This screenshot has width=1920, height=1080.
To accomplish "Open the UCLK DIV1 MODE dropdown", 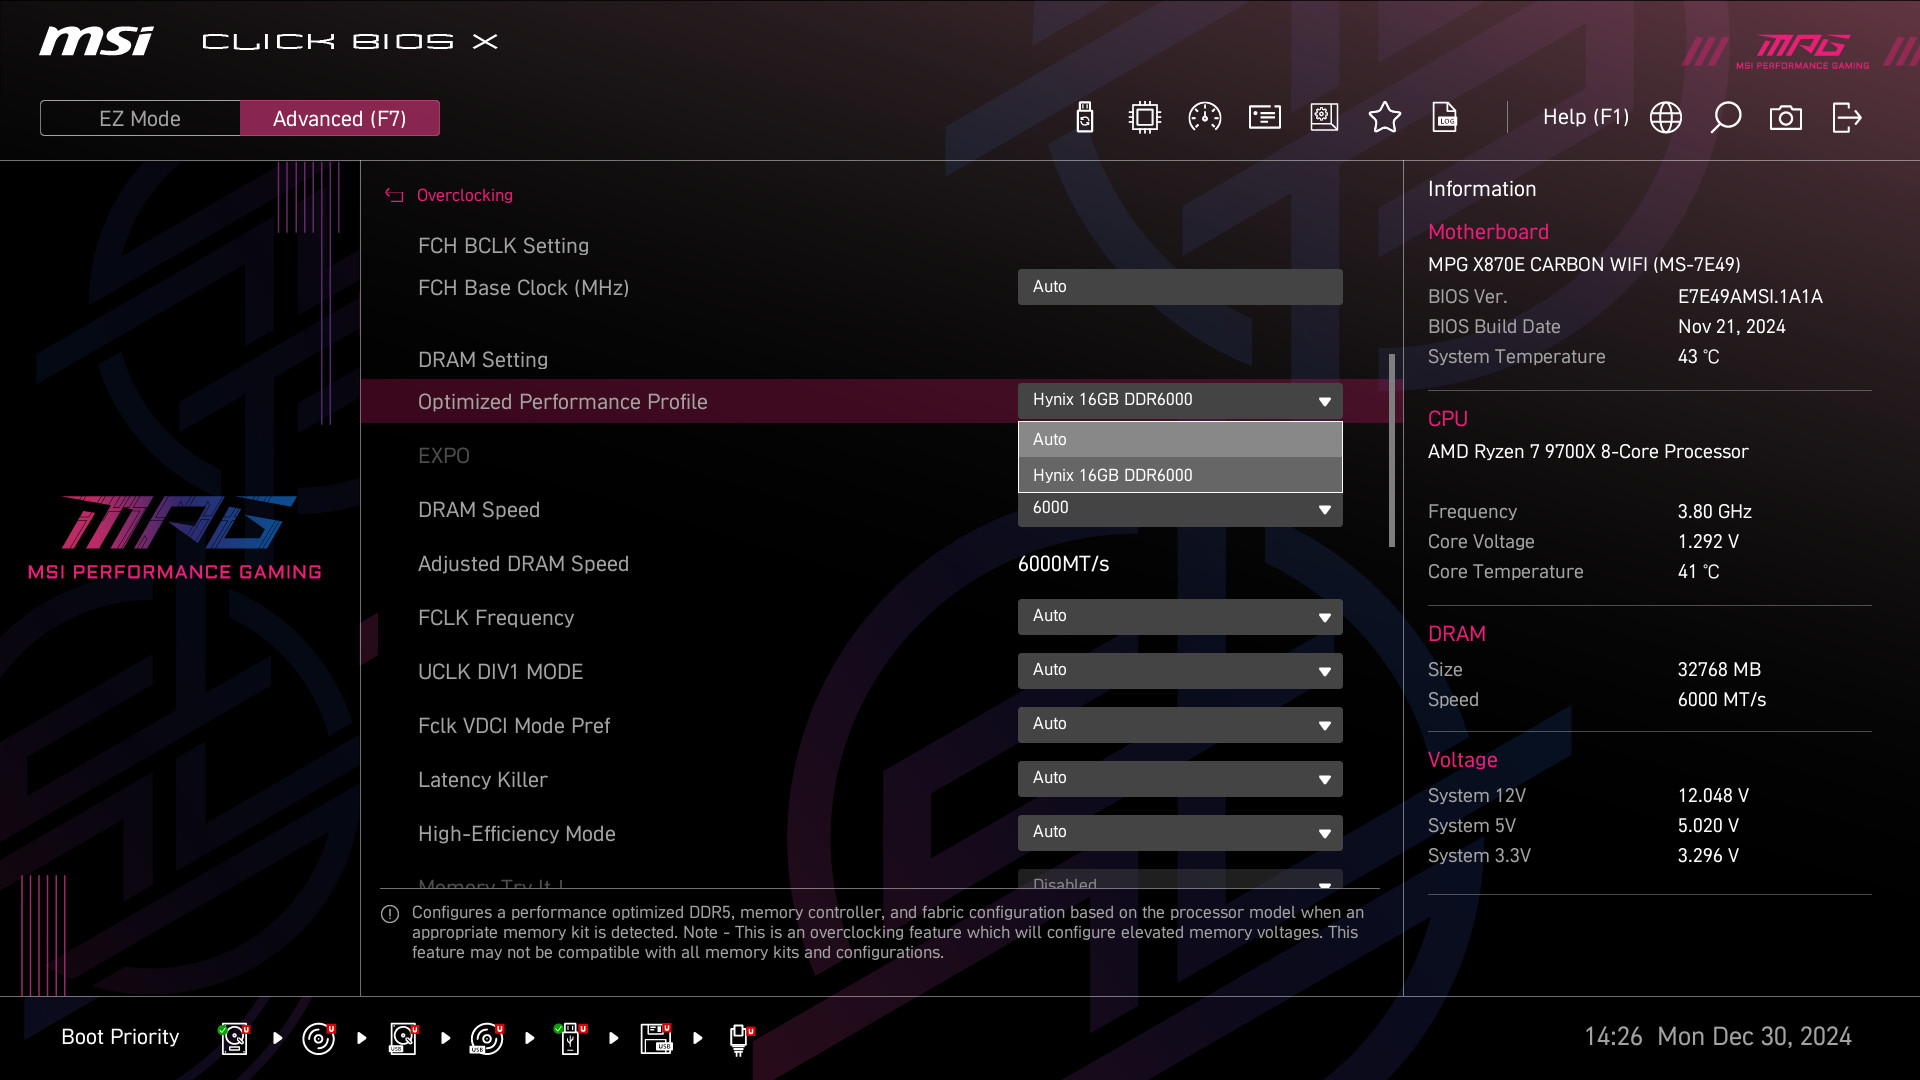I will click(1180, 671).
